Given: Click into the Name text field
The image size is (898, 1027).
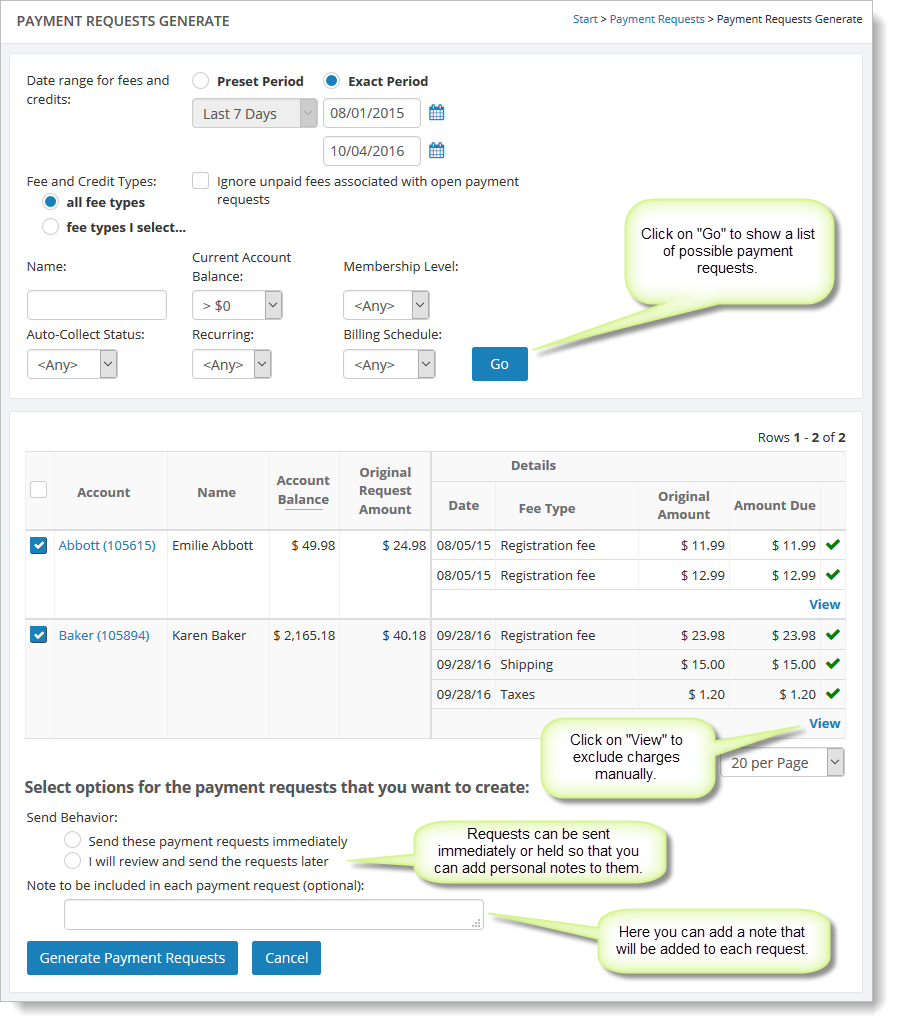Looking at the screenshot, I should tap(97, 305).
